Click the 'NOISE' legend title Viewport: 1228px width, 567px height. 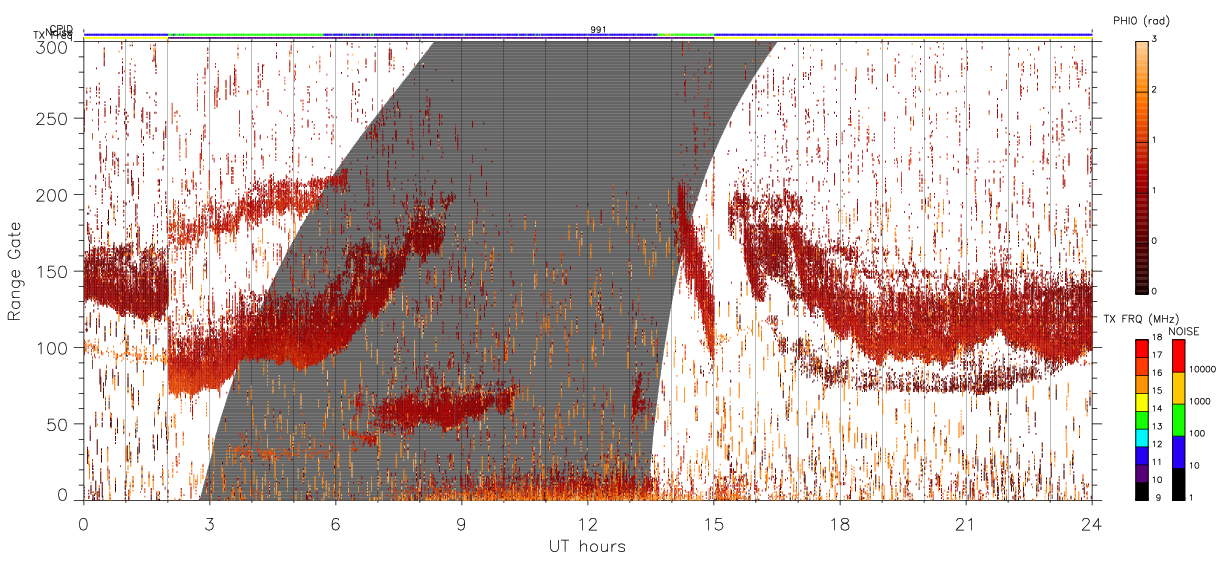[x=1185, y=330]
